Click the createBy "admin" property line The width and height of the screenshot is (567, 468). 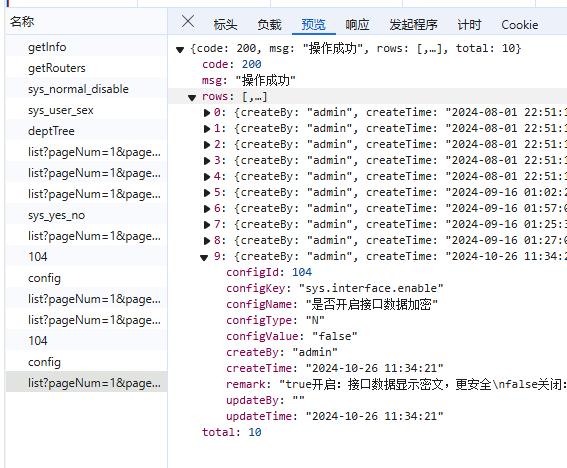pos(282,352)
